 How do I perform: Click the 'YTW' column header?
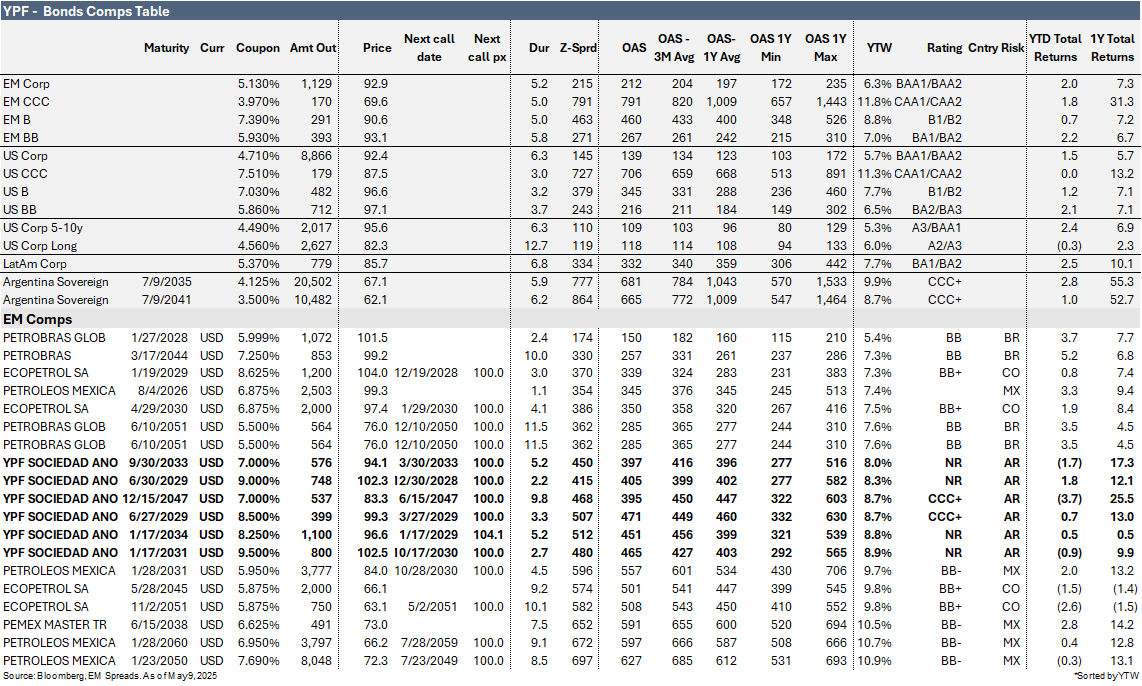coord(879,47)
